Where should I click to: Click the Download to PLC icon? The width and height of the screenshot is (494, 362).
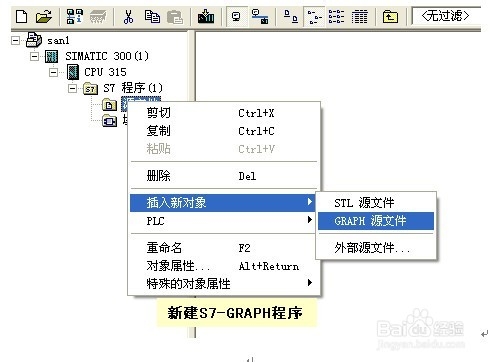206,16
